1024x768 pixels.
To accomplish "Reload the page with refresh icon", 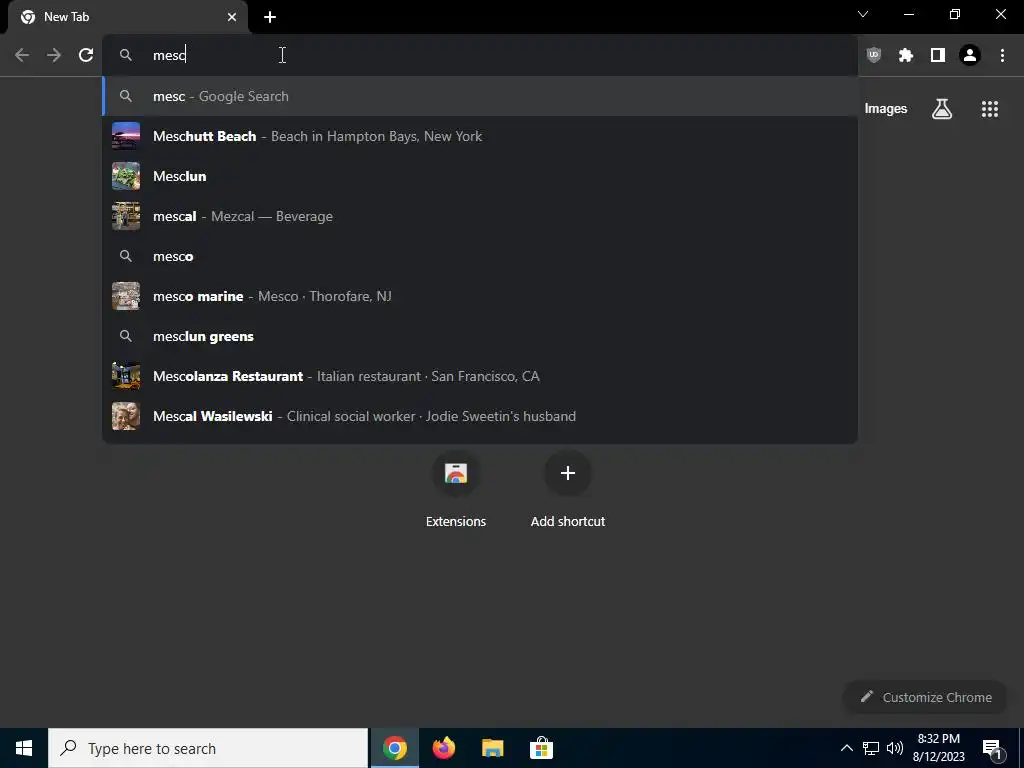I will point(86,55).
